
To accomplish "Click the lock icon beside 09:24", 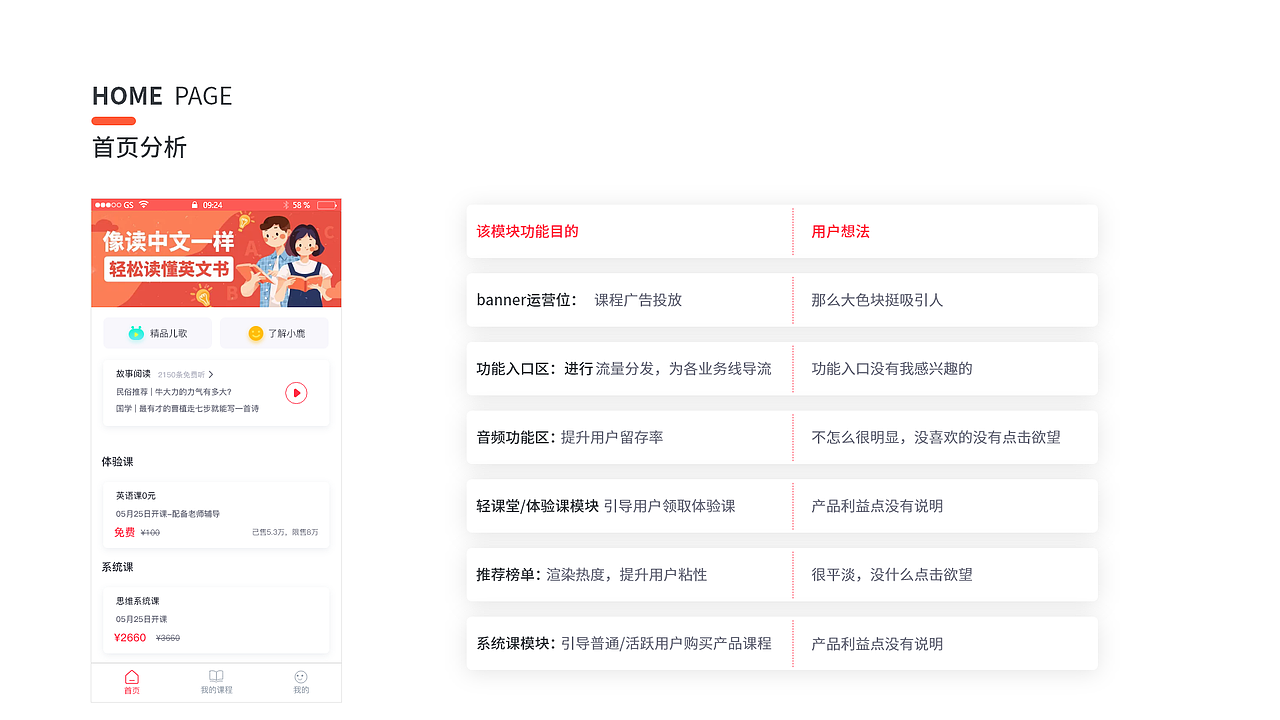I will (195, 204).
